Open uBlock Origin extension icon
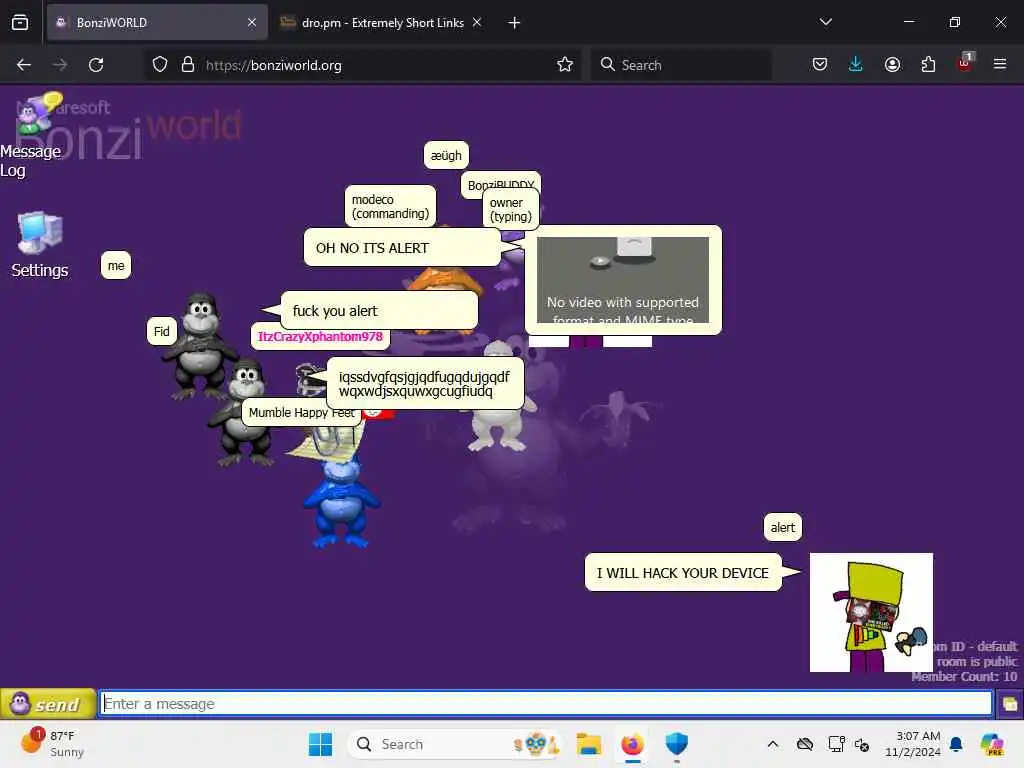This screenshot has height=768, width=1024. click(x=965, y=63)
